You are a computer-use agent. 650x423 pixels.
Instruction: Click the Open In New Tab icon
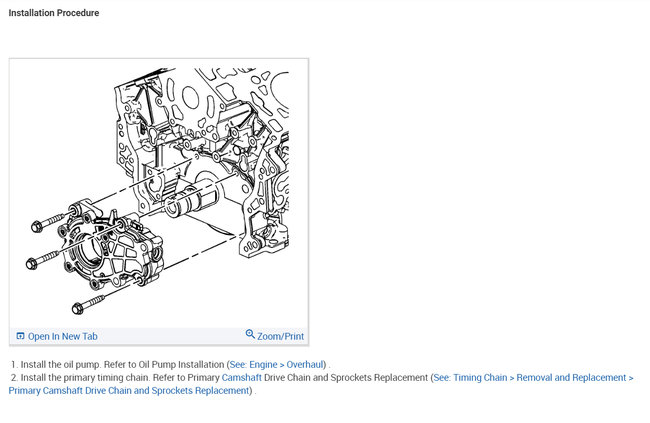(20, 336)
